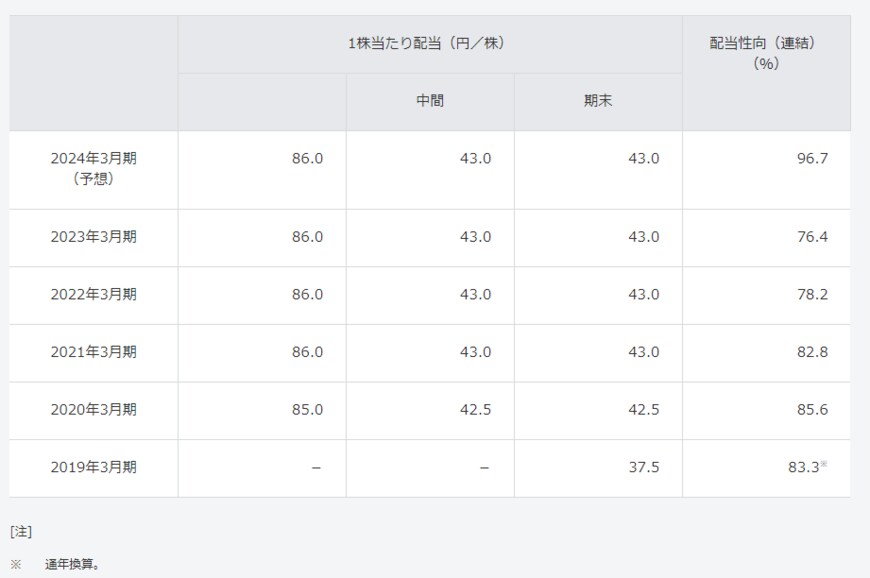Click the 2021年3月期 row label
Screen dimensions: 870x578
tap(94, 352)
